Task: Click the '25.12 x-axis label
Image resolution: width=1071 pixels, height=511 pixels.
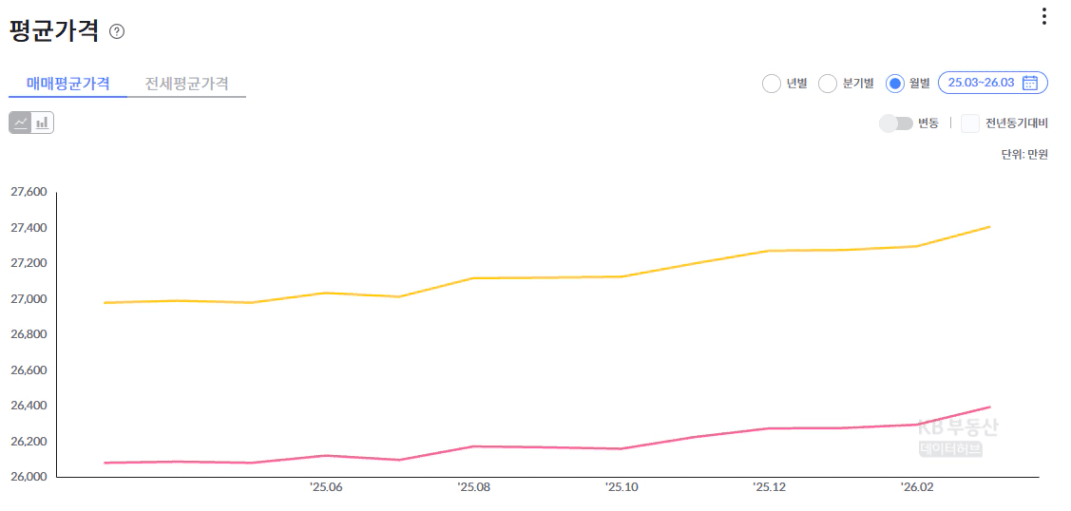Action: [x=769, y=488]
